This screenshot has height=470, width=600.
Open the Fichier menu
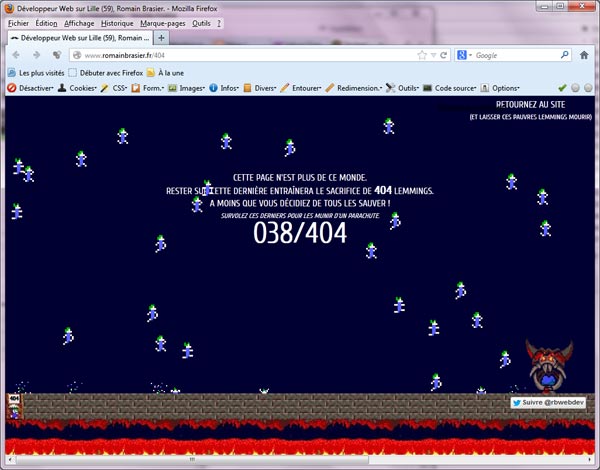pyautogui.click(x=18, y=23)
